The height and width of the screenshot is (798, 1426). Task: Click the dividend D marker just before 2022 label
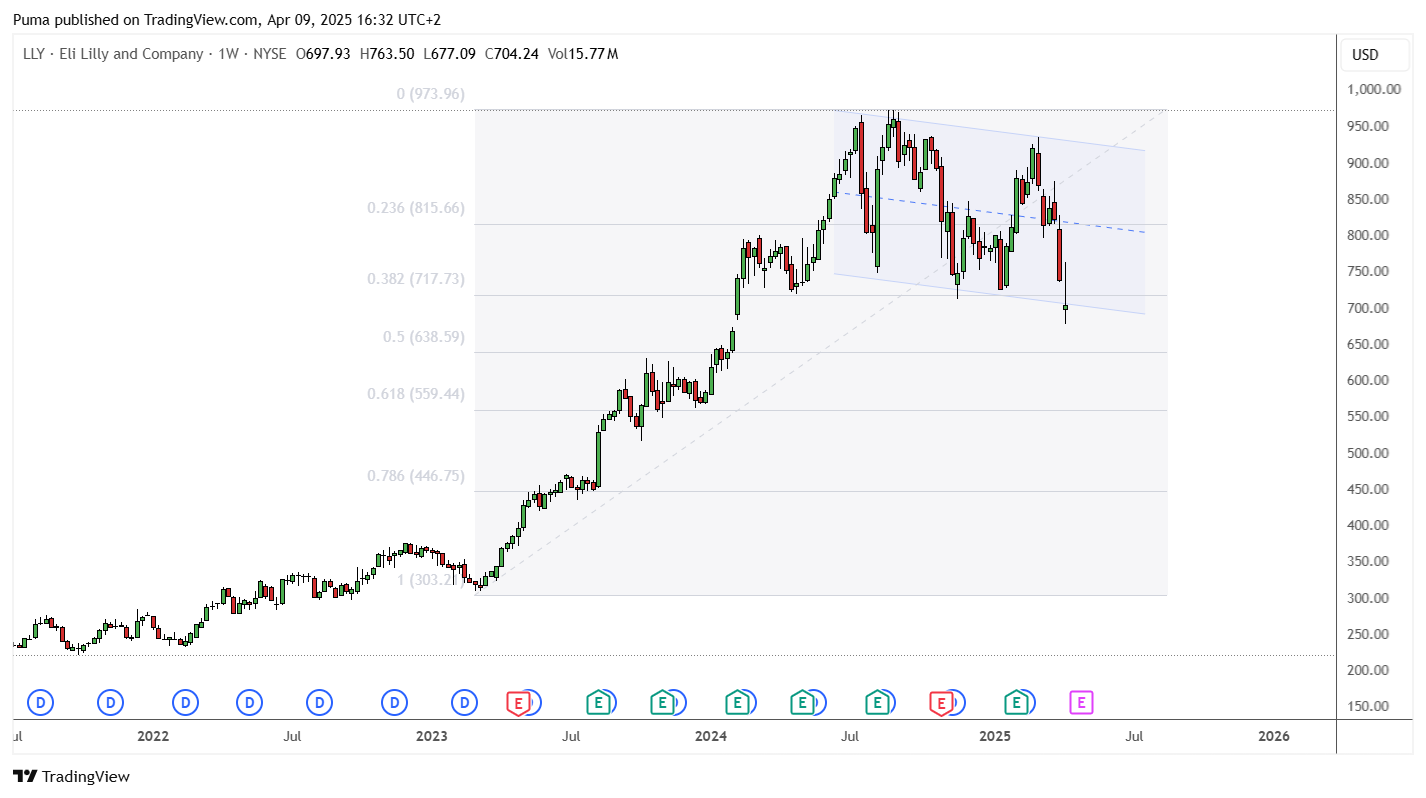pyautogui.click(x=111, y=703)
